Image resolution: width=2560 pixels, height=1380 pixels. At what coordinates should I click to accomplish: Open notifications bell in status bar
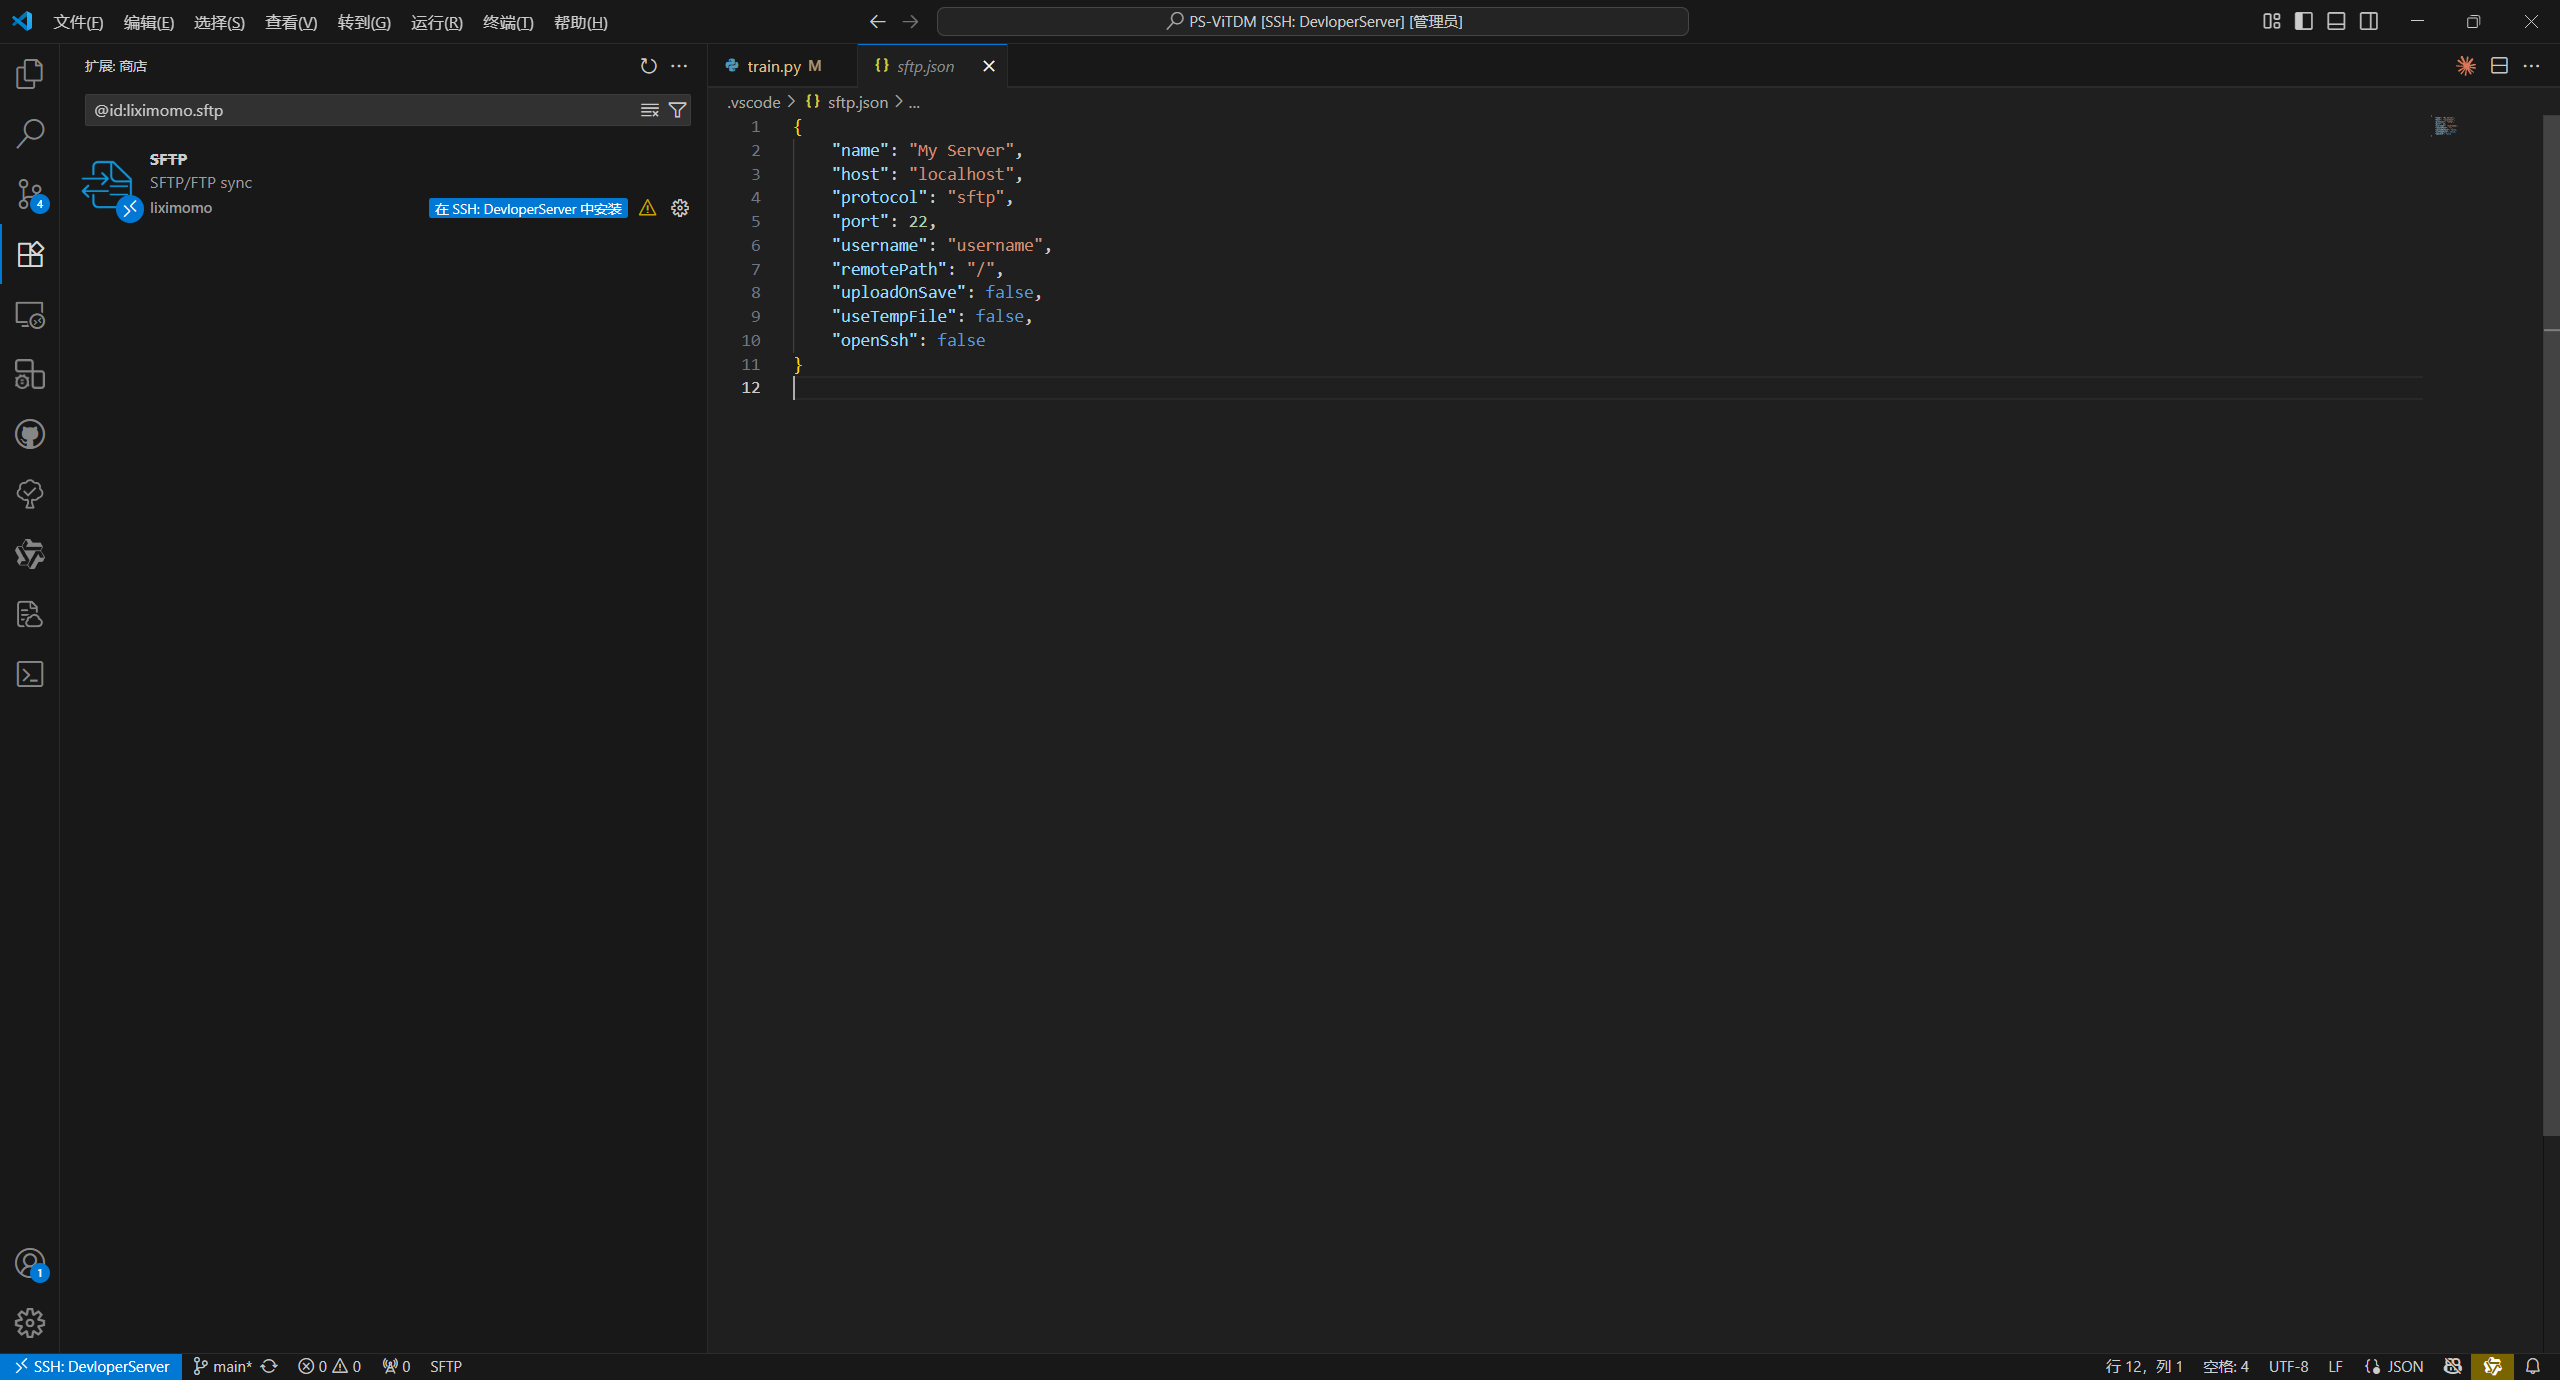2533,1366
